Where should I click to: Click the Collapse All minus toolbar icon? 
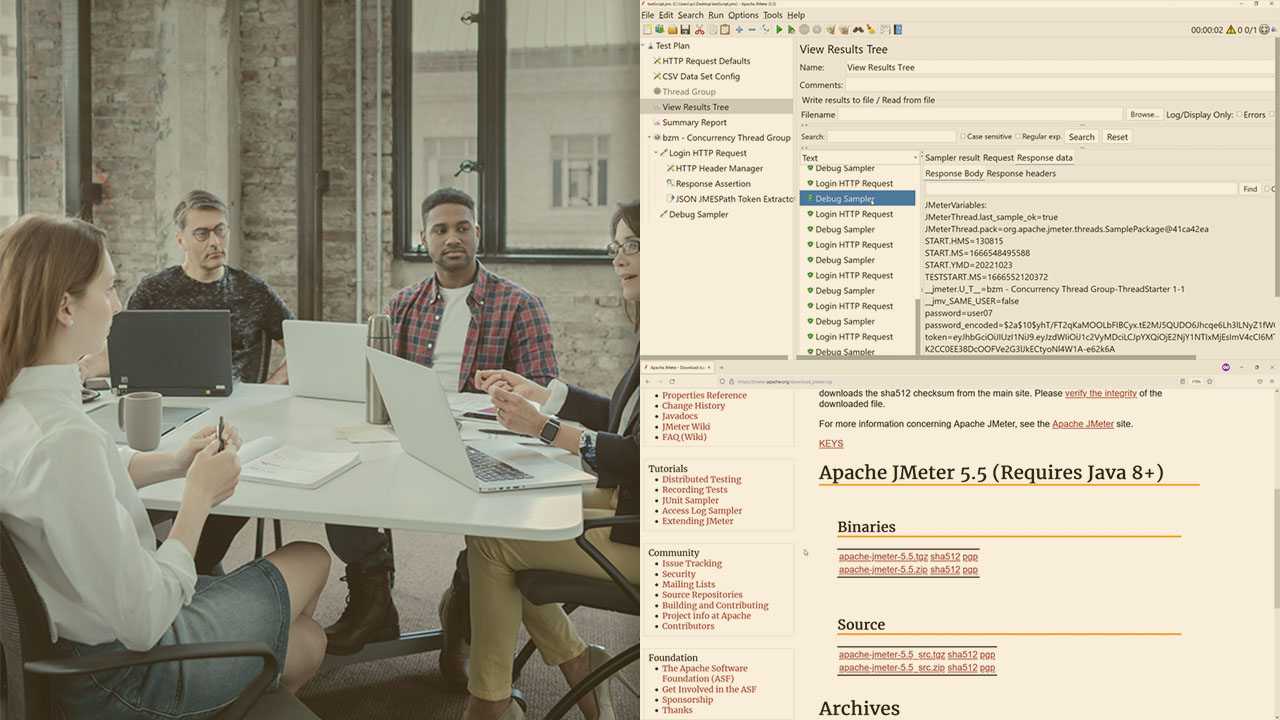[x=752, y=30]
